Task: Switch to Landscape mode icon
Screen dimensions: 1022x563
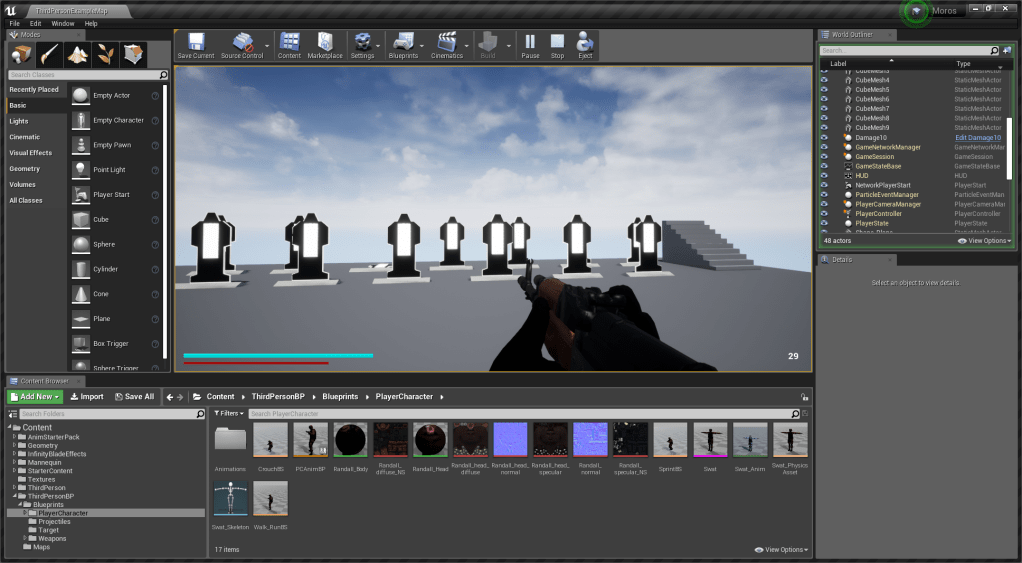Action: [78, 54]
